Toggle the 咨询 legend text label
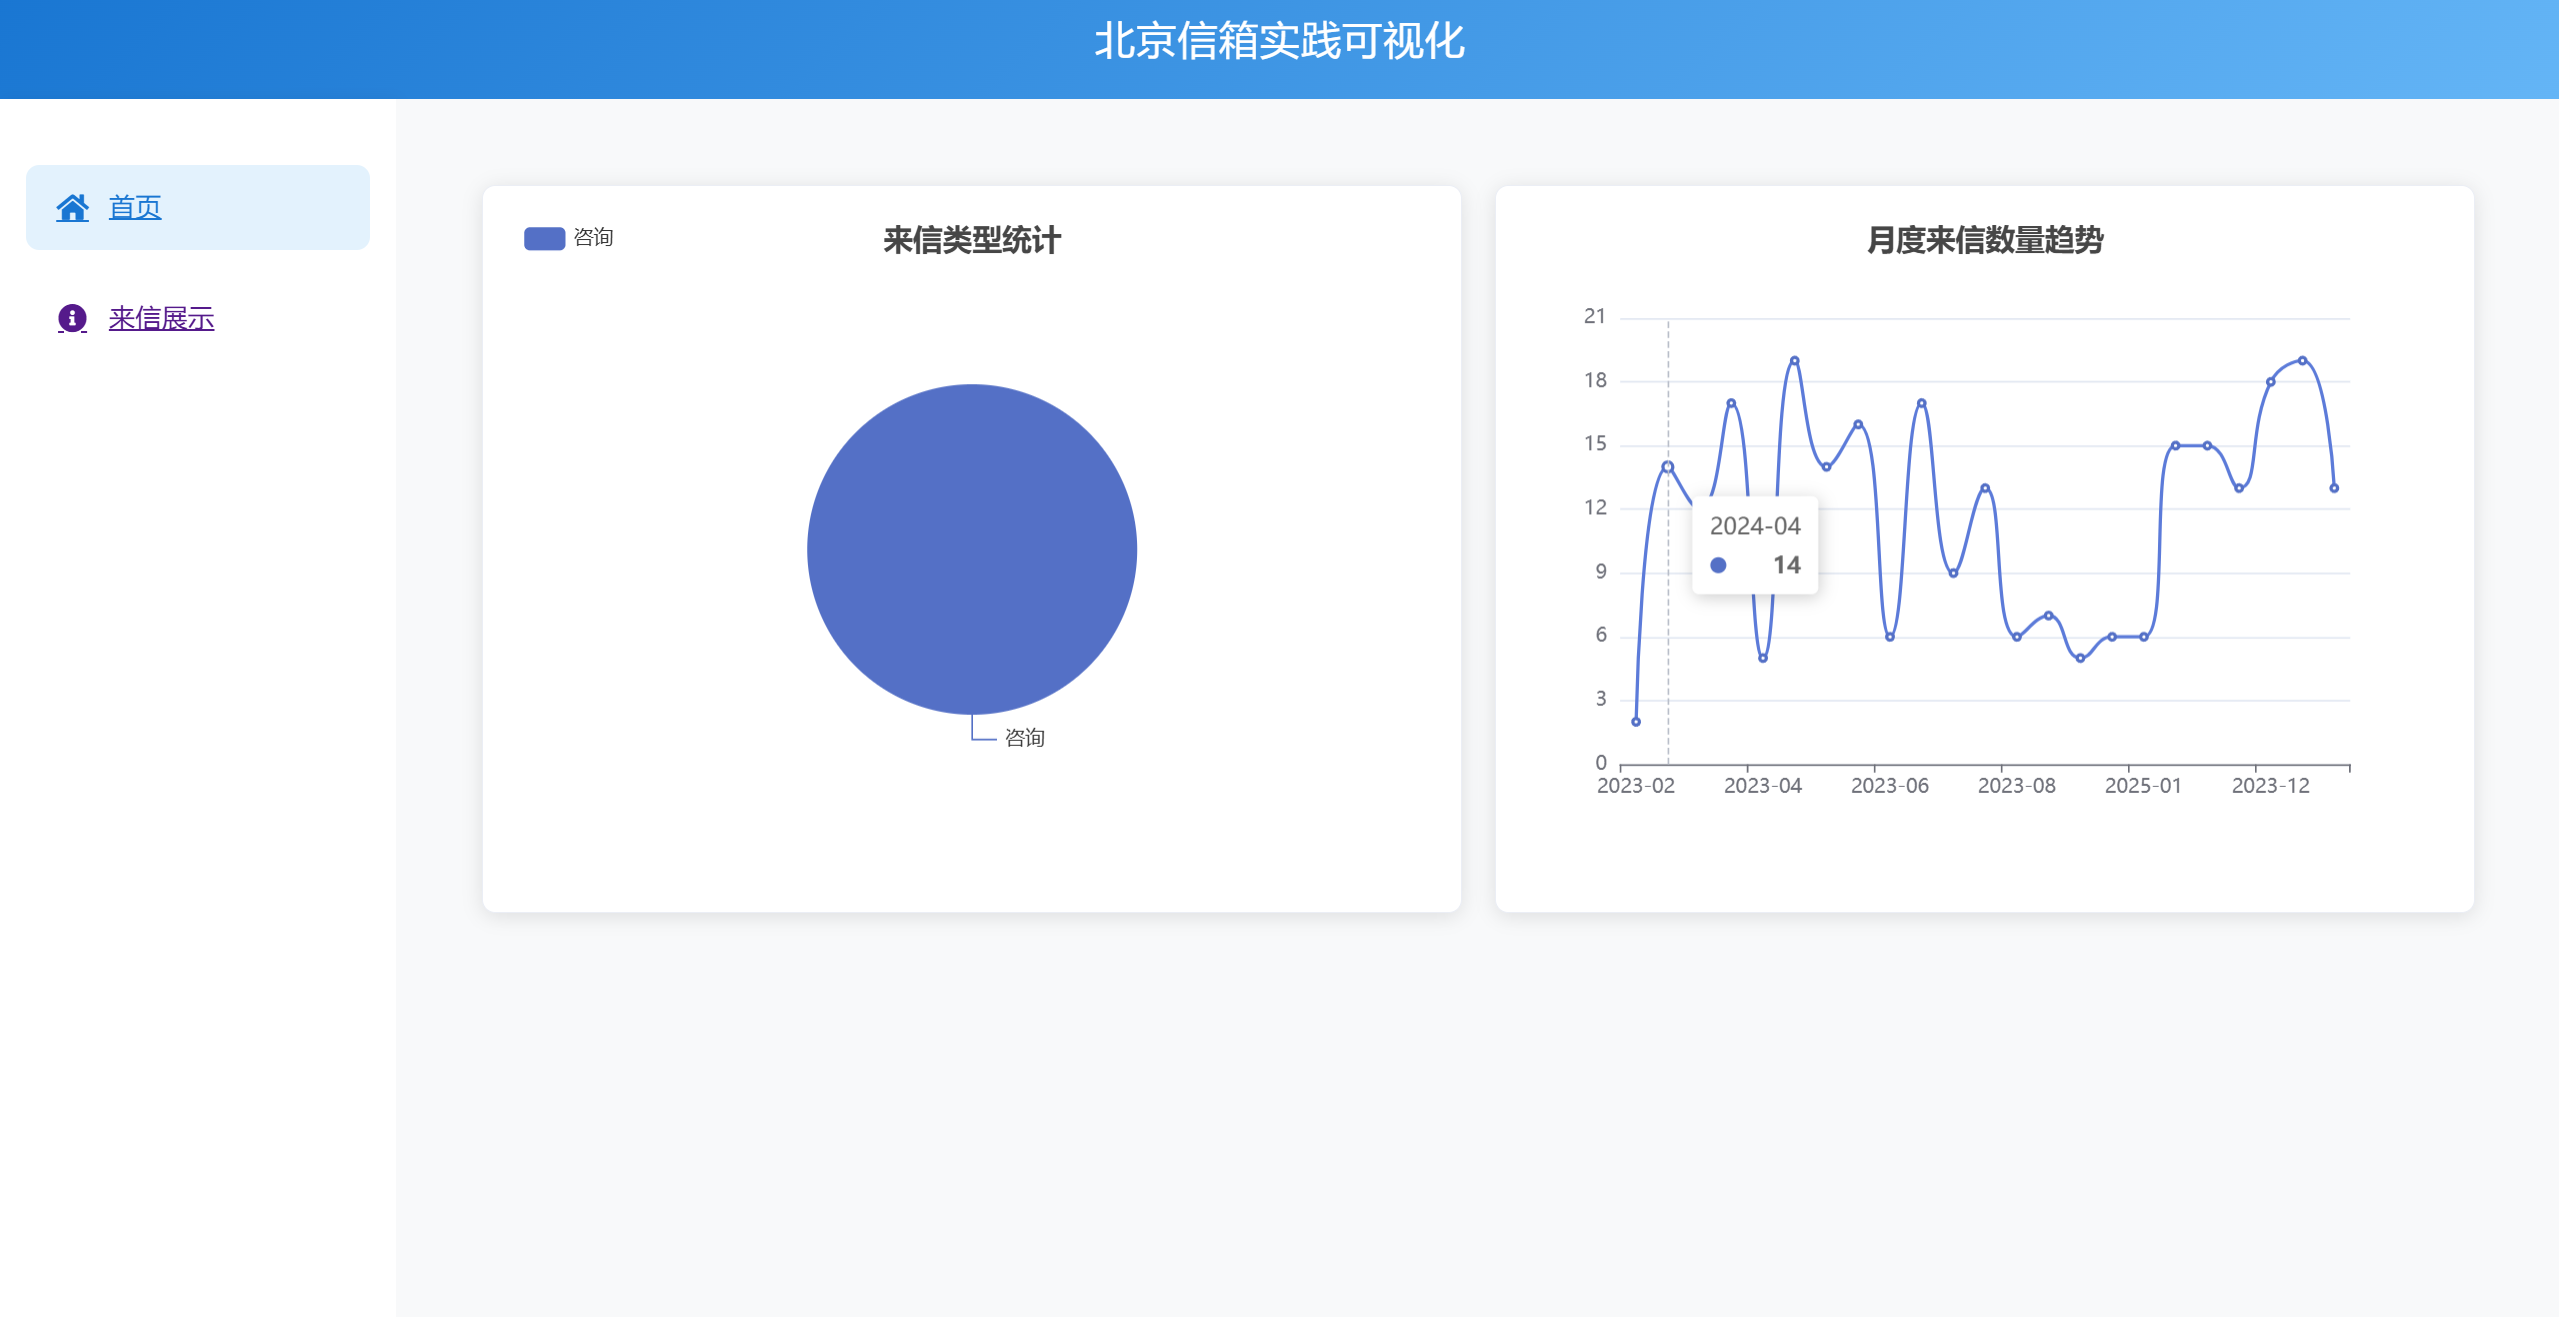The width and height of the screenshot is (2559, 1317). pyautogui.click(x=593, y=238)
